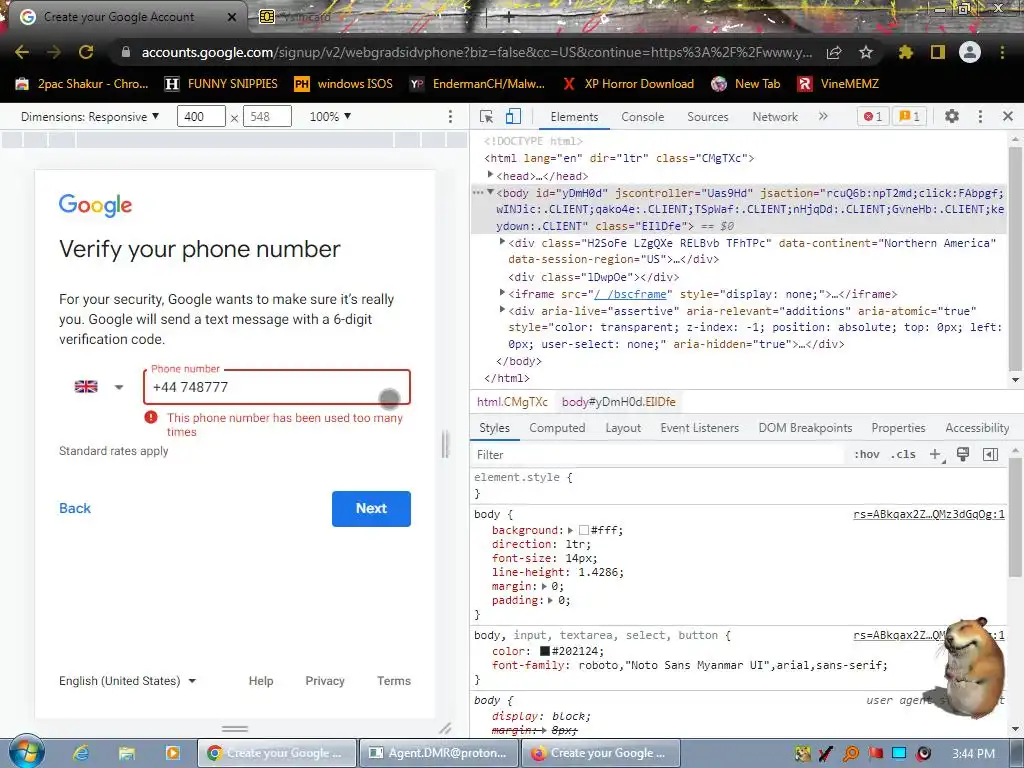The height and width of the screenshot is (768, 1024).
Task: Click the Phone number input field
Action: click(x=277, y=387)
